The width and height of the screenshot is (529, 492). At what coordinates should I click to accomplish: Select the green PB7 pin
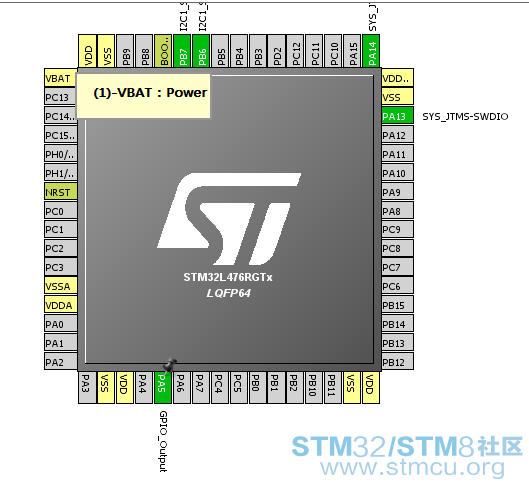pos(182,51)
